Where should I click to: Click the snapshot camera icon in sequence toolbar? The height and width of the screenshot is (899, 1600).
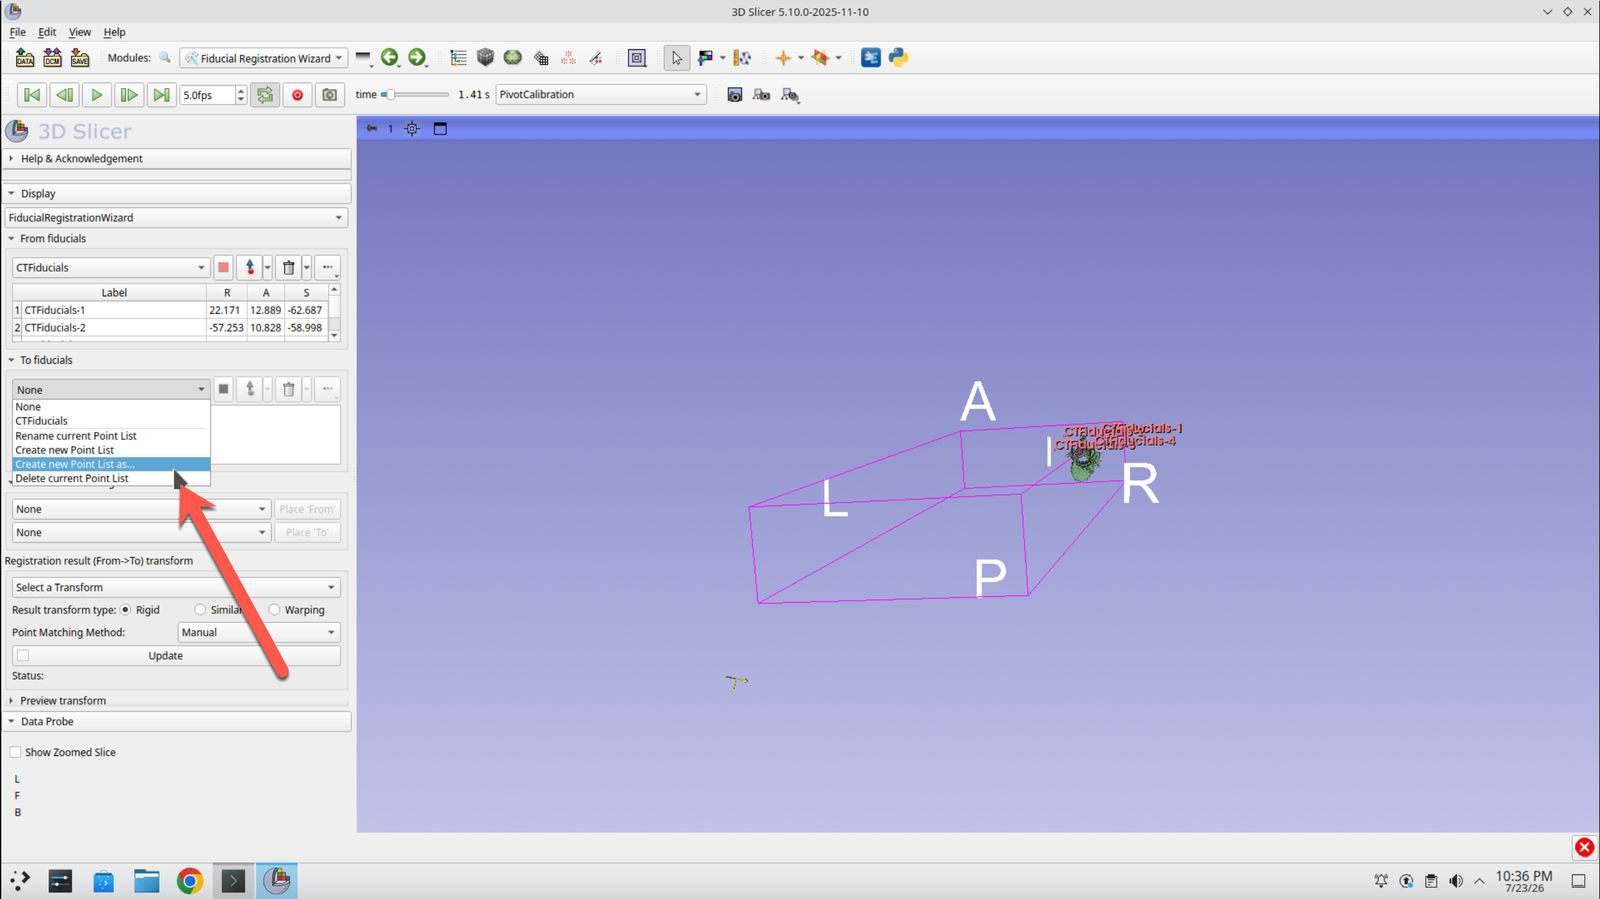(x=329, y=95)
